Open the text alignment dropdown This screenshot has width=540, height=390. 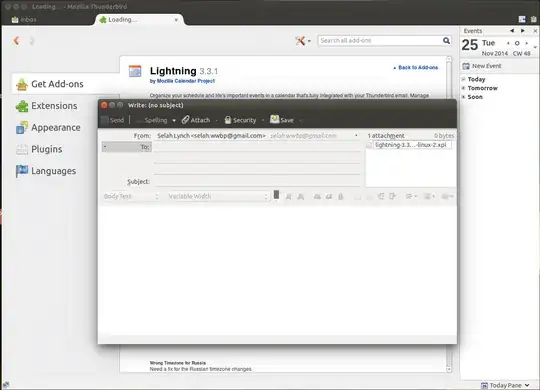(x=411, y=196)
